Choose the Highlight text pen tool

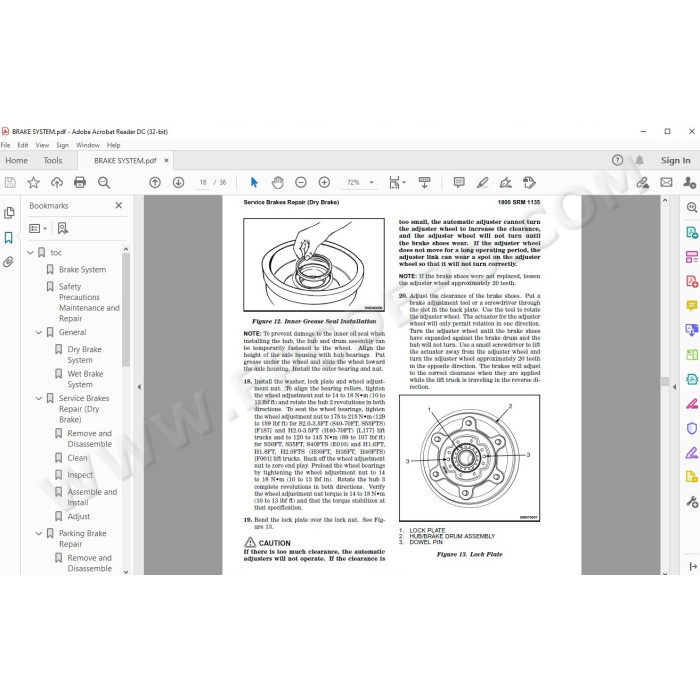click(483, 182)
